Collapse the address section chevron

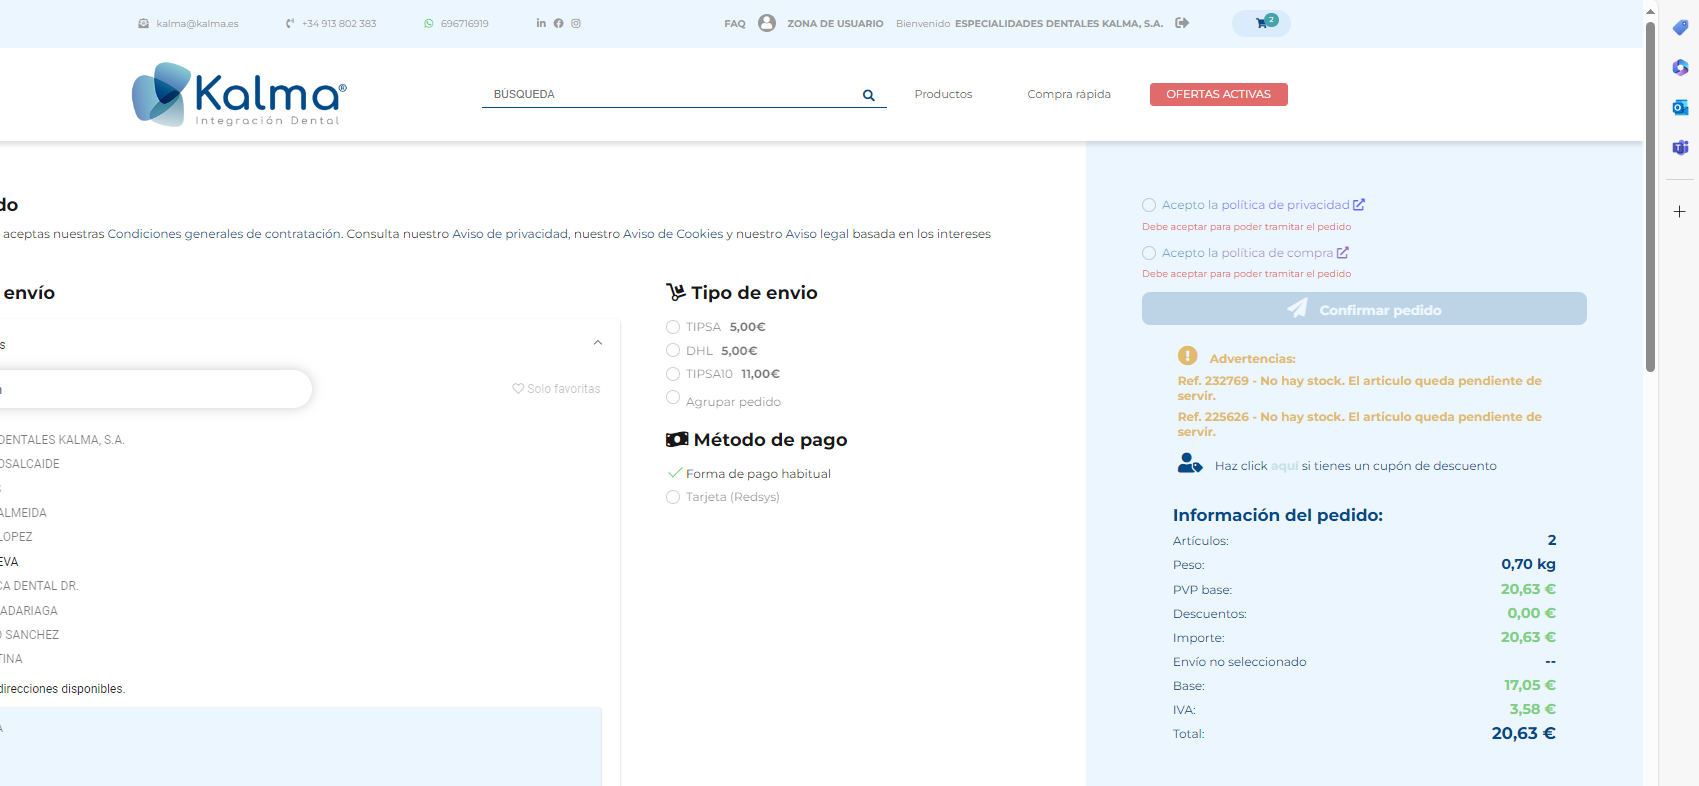coord(598,343)
